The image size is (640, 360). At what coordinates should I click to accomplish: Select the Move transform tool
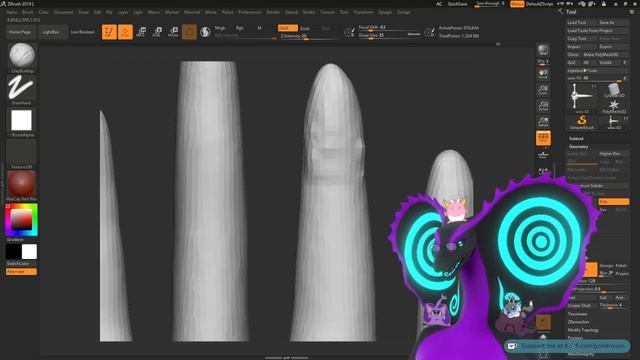(x=141, y=32)
